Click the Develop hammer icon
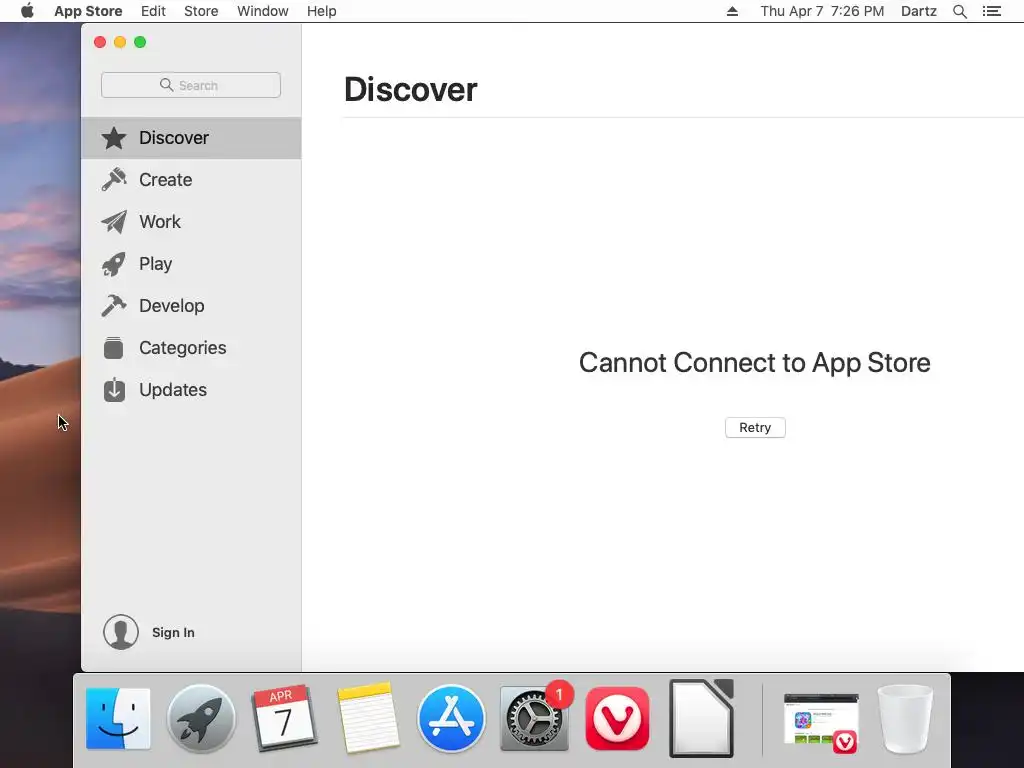This screenshot has width=1024, height=768. 114,306
